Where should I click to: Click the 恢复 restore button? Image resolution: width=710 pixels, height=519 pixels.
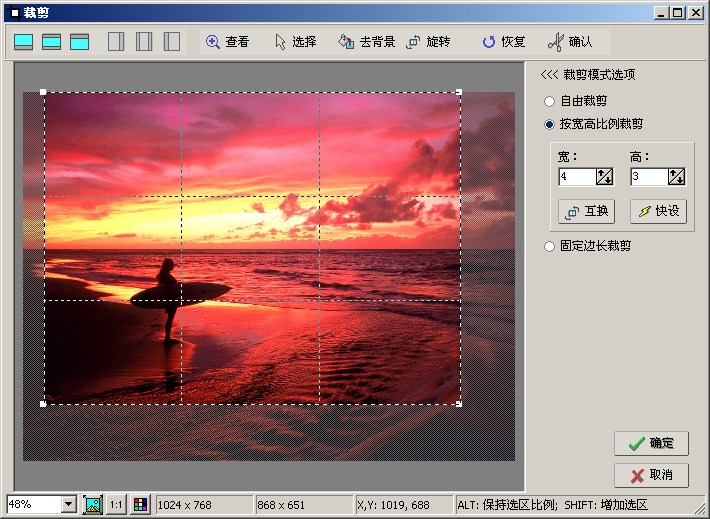[503, 42]
